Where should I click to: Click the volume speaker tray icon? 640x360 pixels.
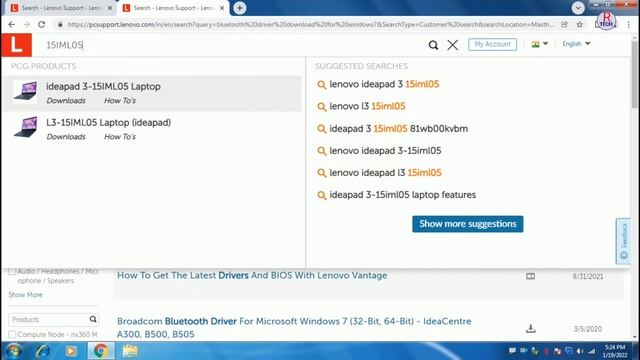pos(580,351)
